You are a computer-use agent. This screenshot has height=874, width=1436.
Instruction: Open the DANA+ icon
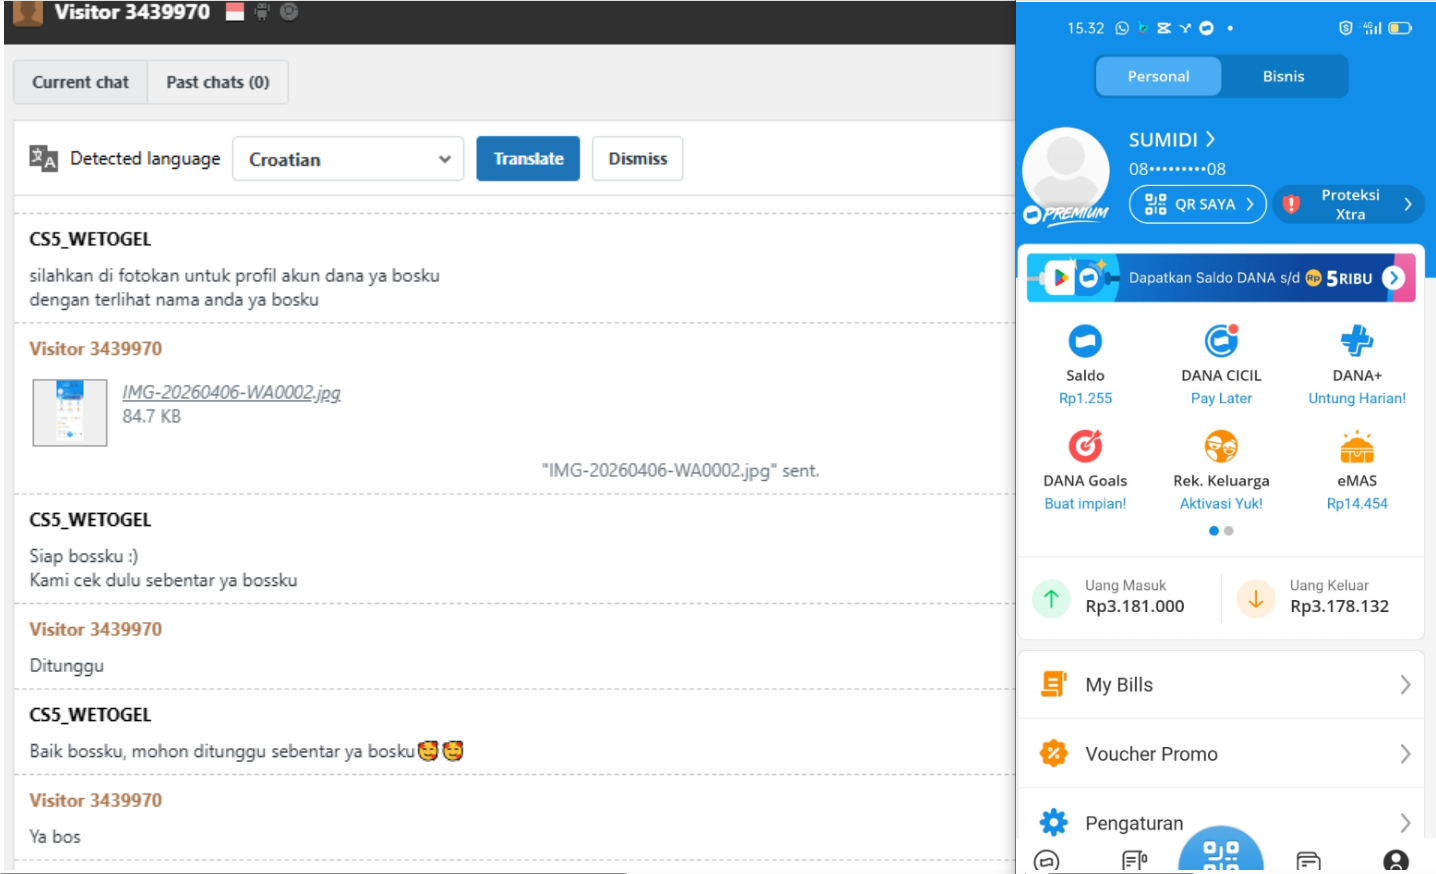tap(1357, 341)
